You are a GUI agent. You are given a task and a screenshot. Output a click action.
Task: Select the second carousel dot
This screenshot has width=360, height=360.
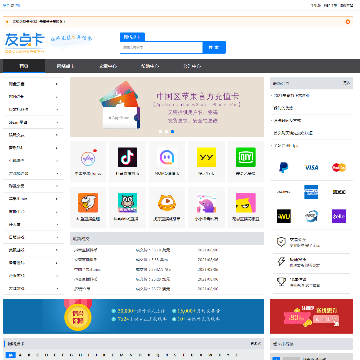point(166,132)
